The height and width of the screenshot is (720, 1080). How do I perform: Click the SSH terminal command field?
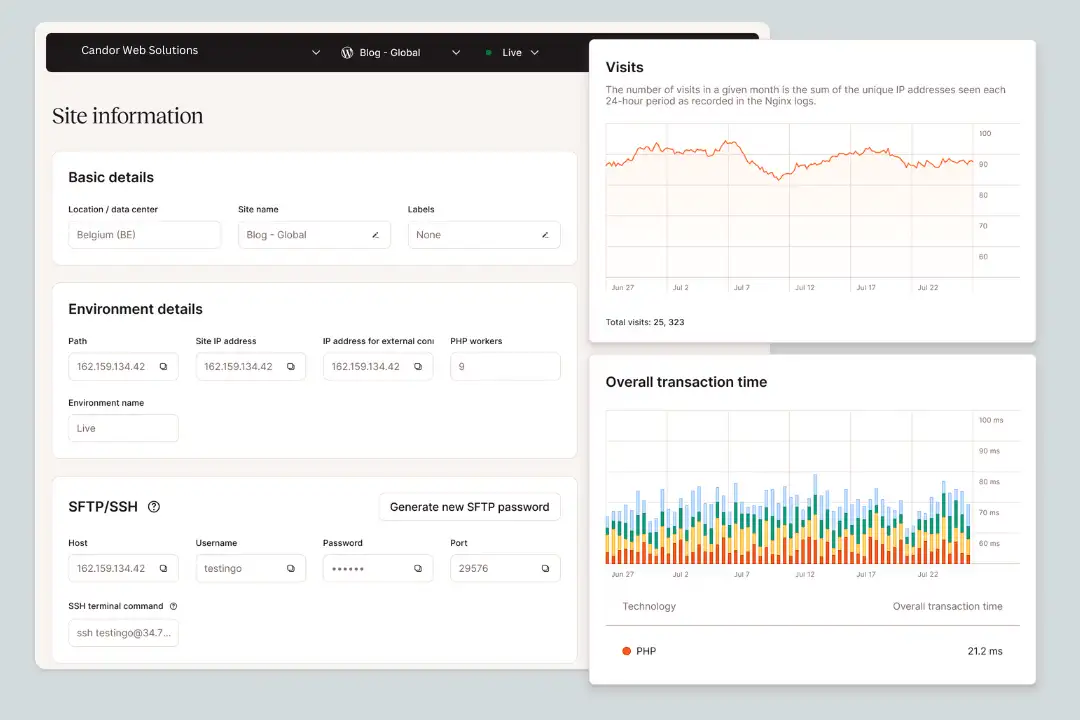(123, 633)
